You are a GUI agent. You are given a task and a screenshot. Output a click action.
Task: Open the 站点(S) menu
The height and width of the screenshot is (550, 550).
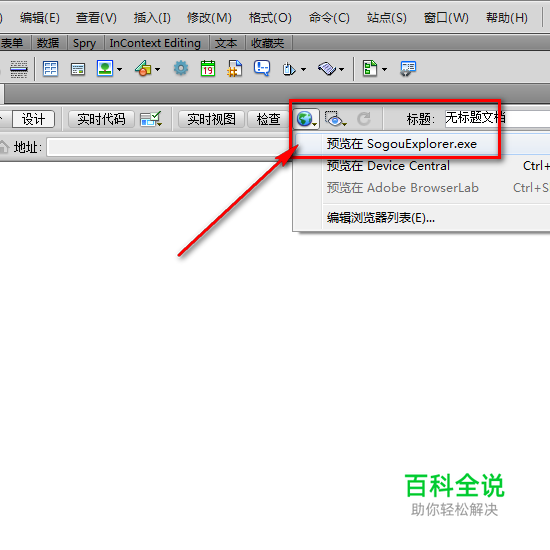387,18
